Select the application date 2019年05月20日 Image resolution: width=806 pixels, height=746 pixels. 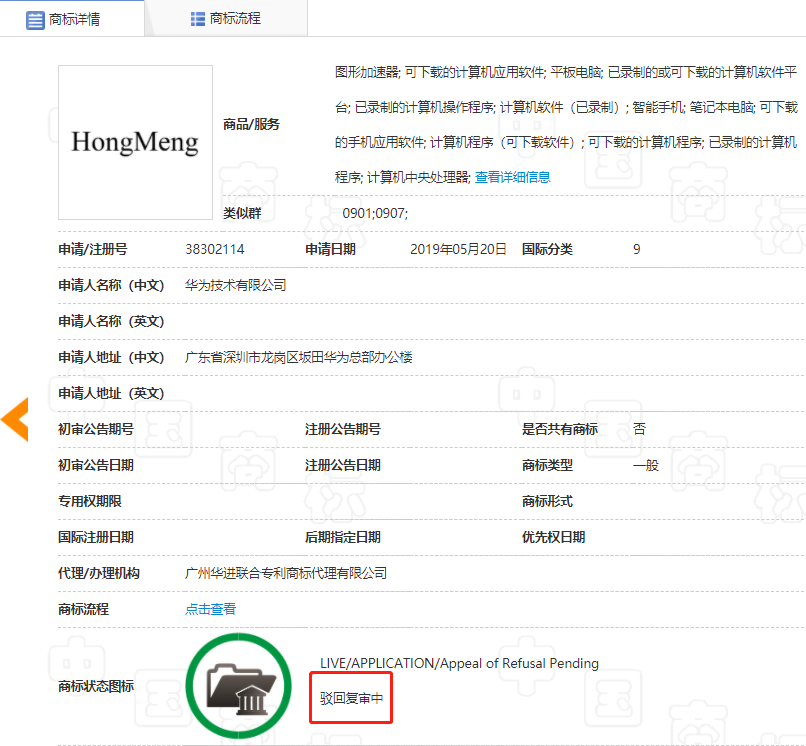tap(458, 249)
